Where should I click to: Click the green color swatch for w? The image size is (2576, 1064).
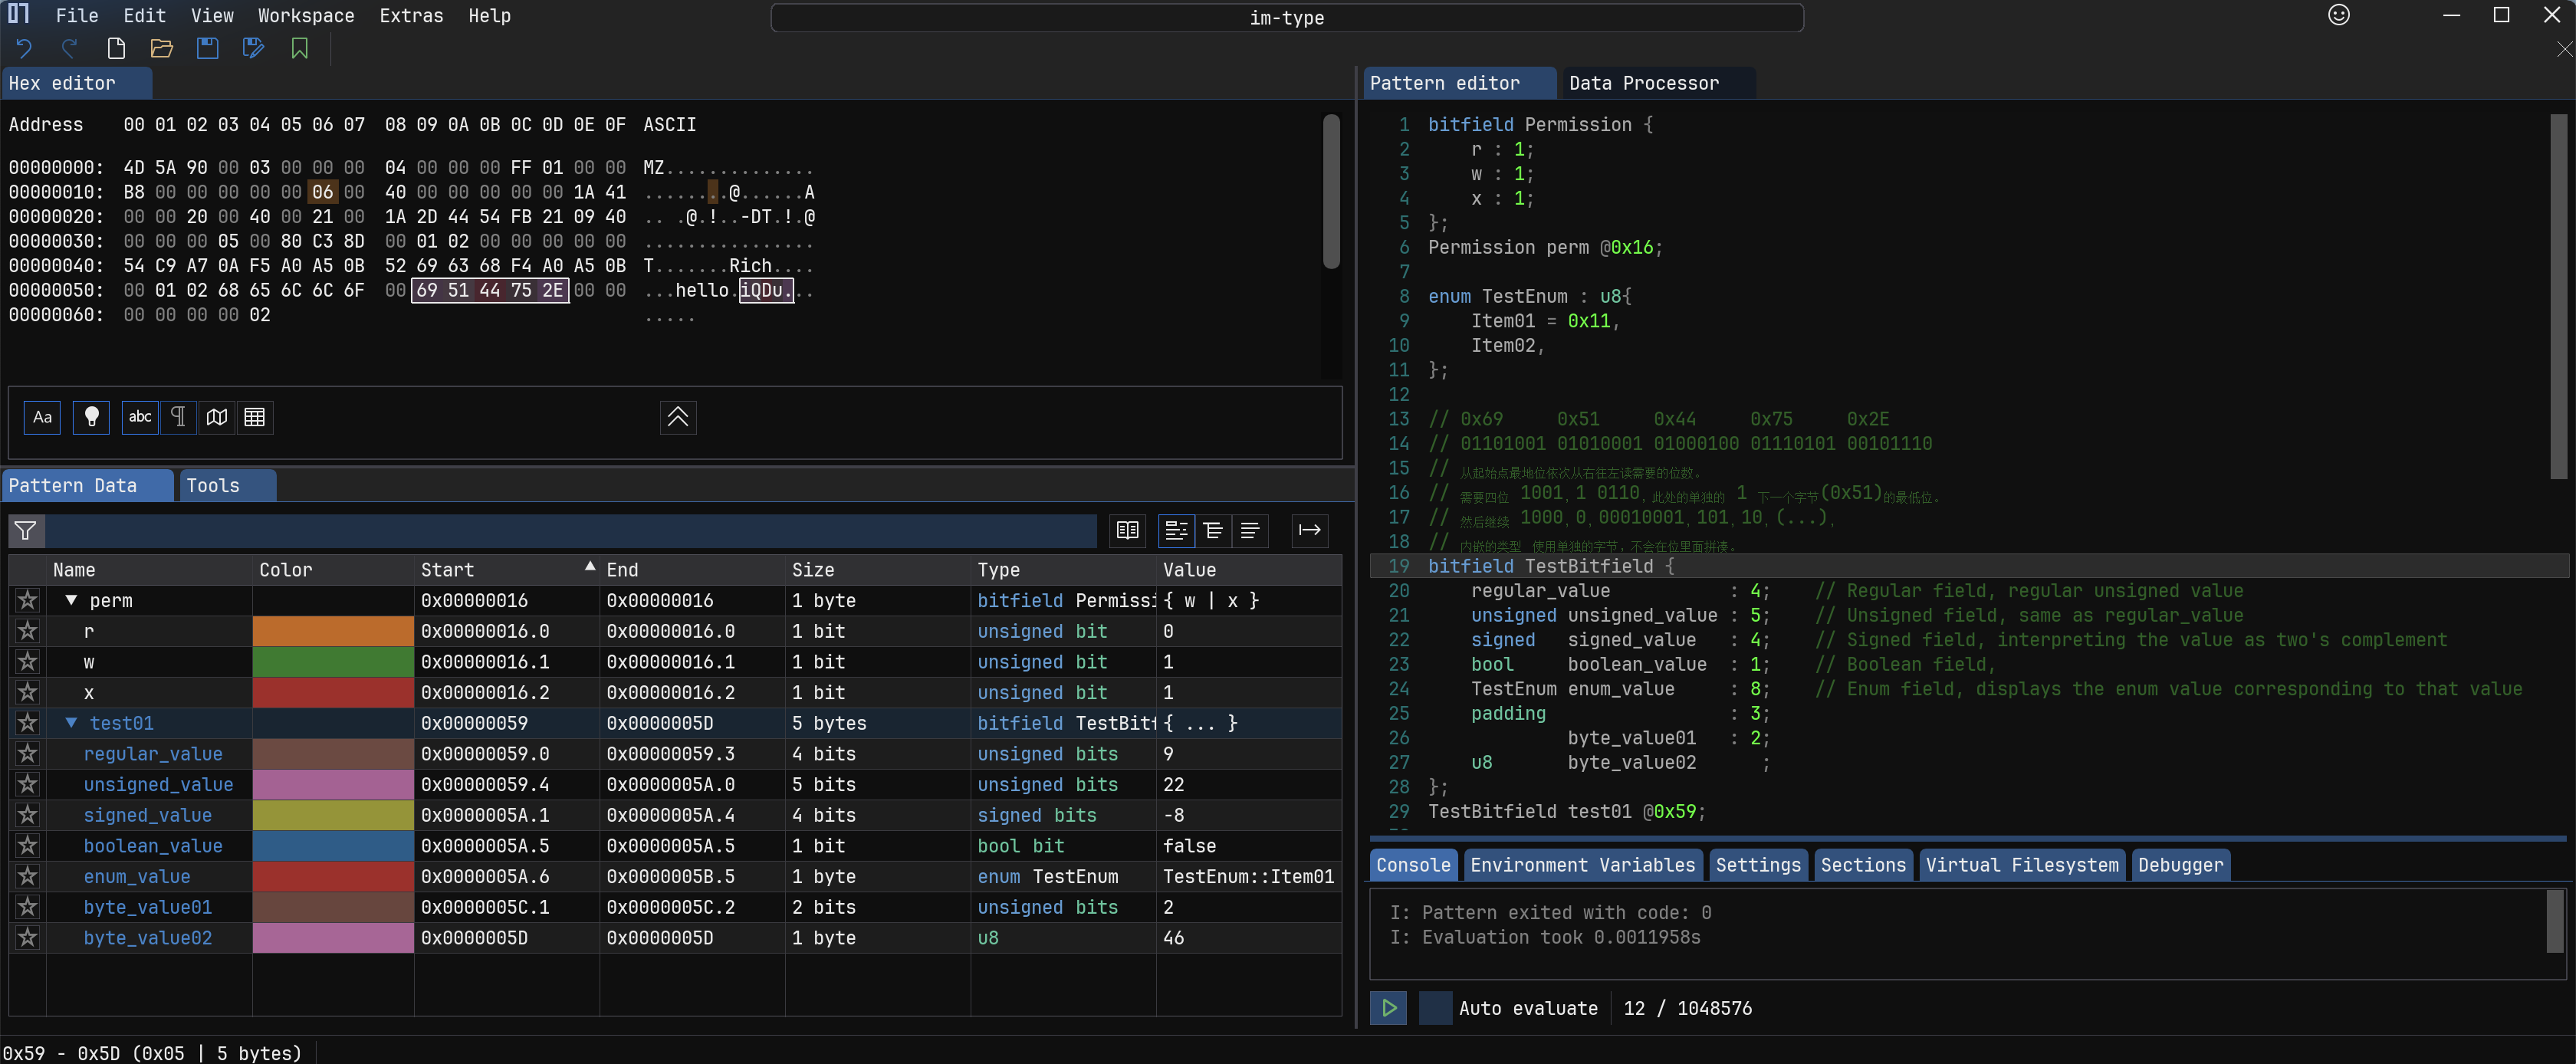333,662
